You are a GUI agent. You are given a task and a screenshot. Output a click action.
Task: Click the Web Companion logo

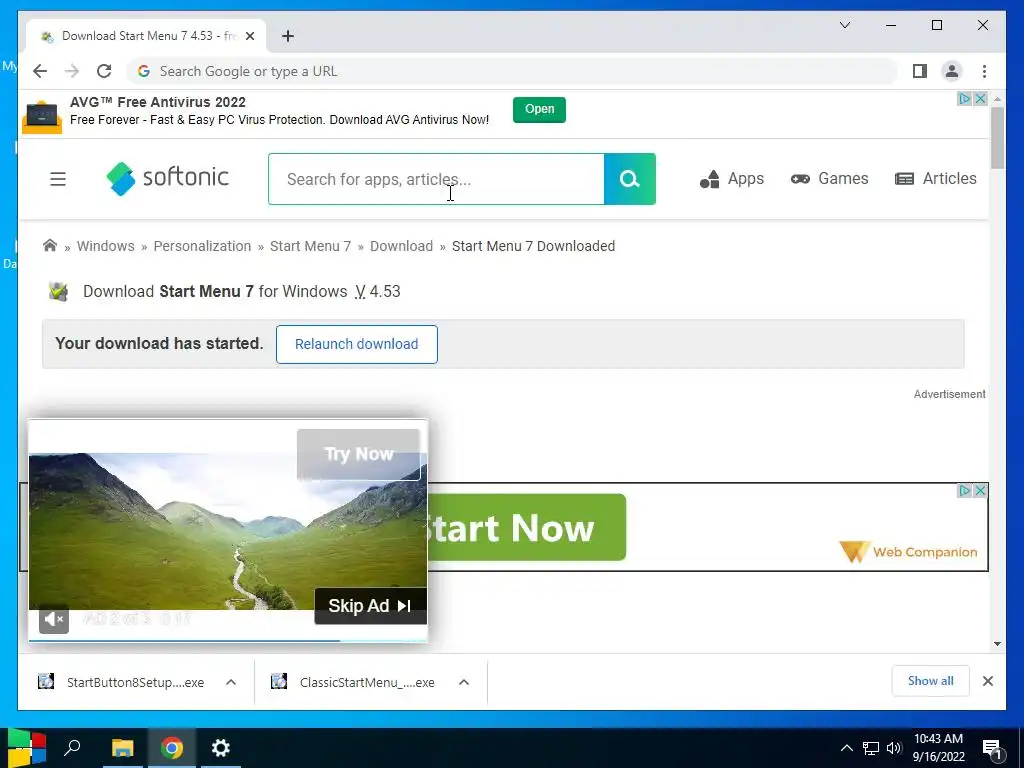(908, 552)
